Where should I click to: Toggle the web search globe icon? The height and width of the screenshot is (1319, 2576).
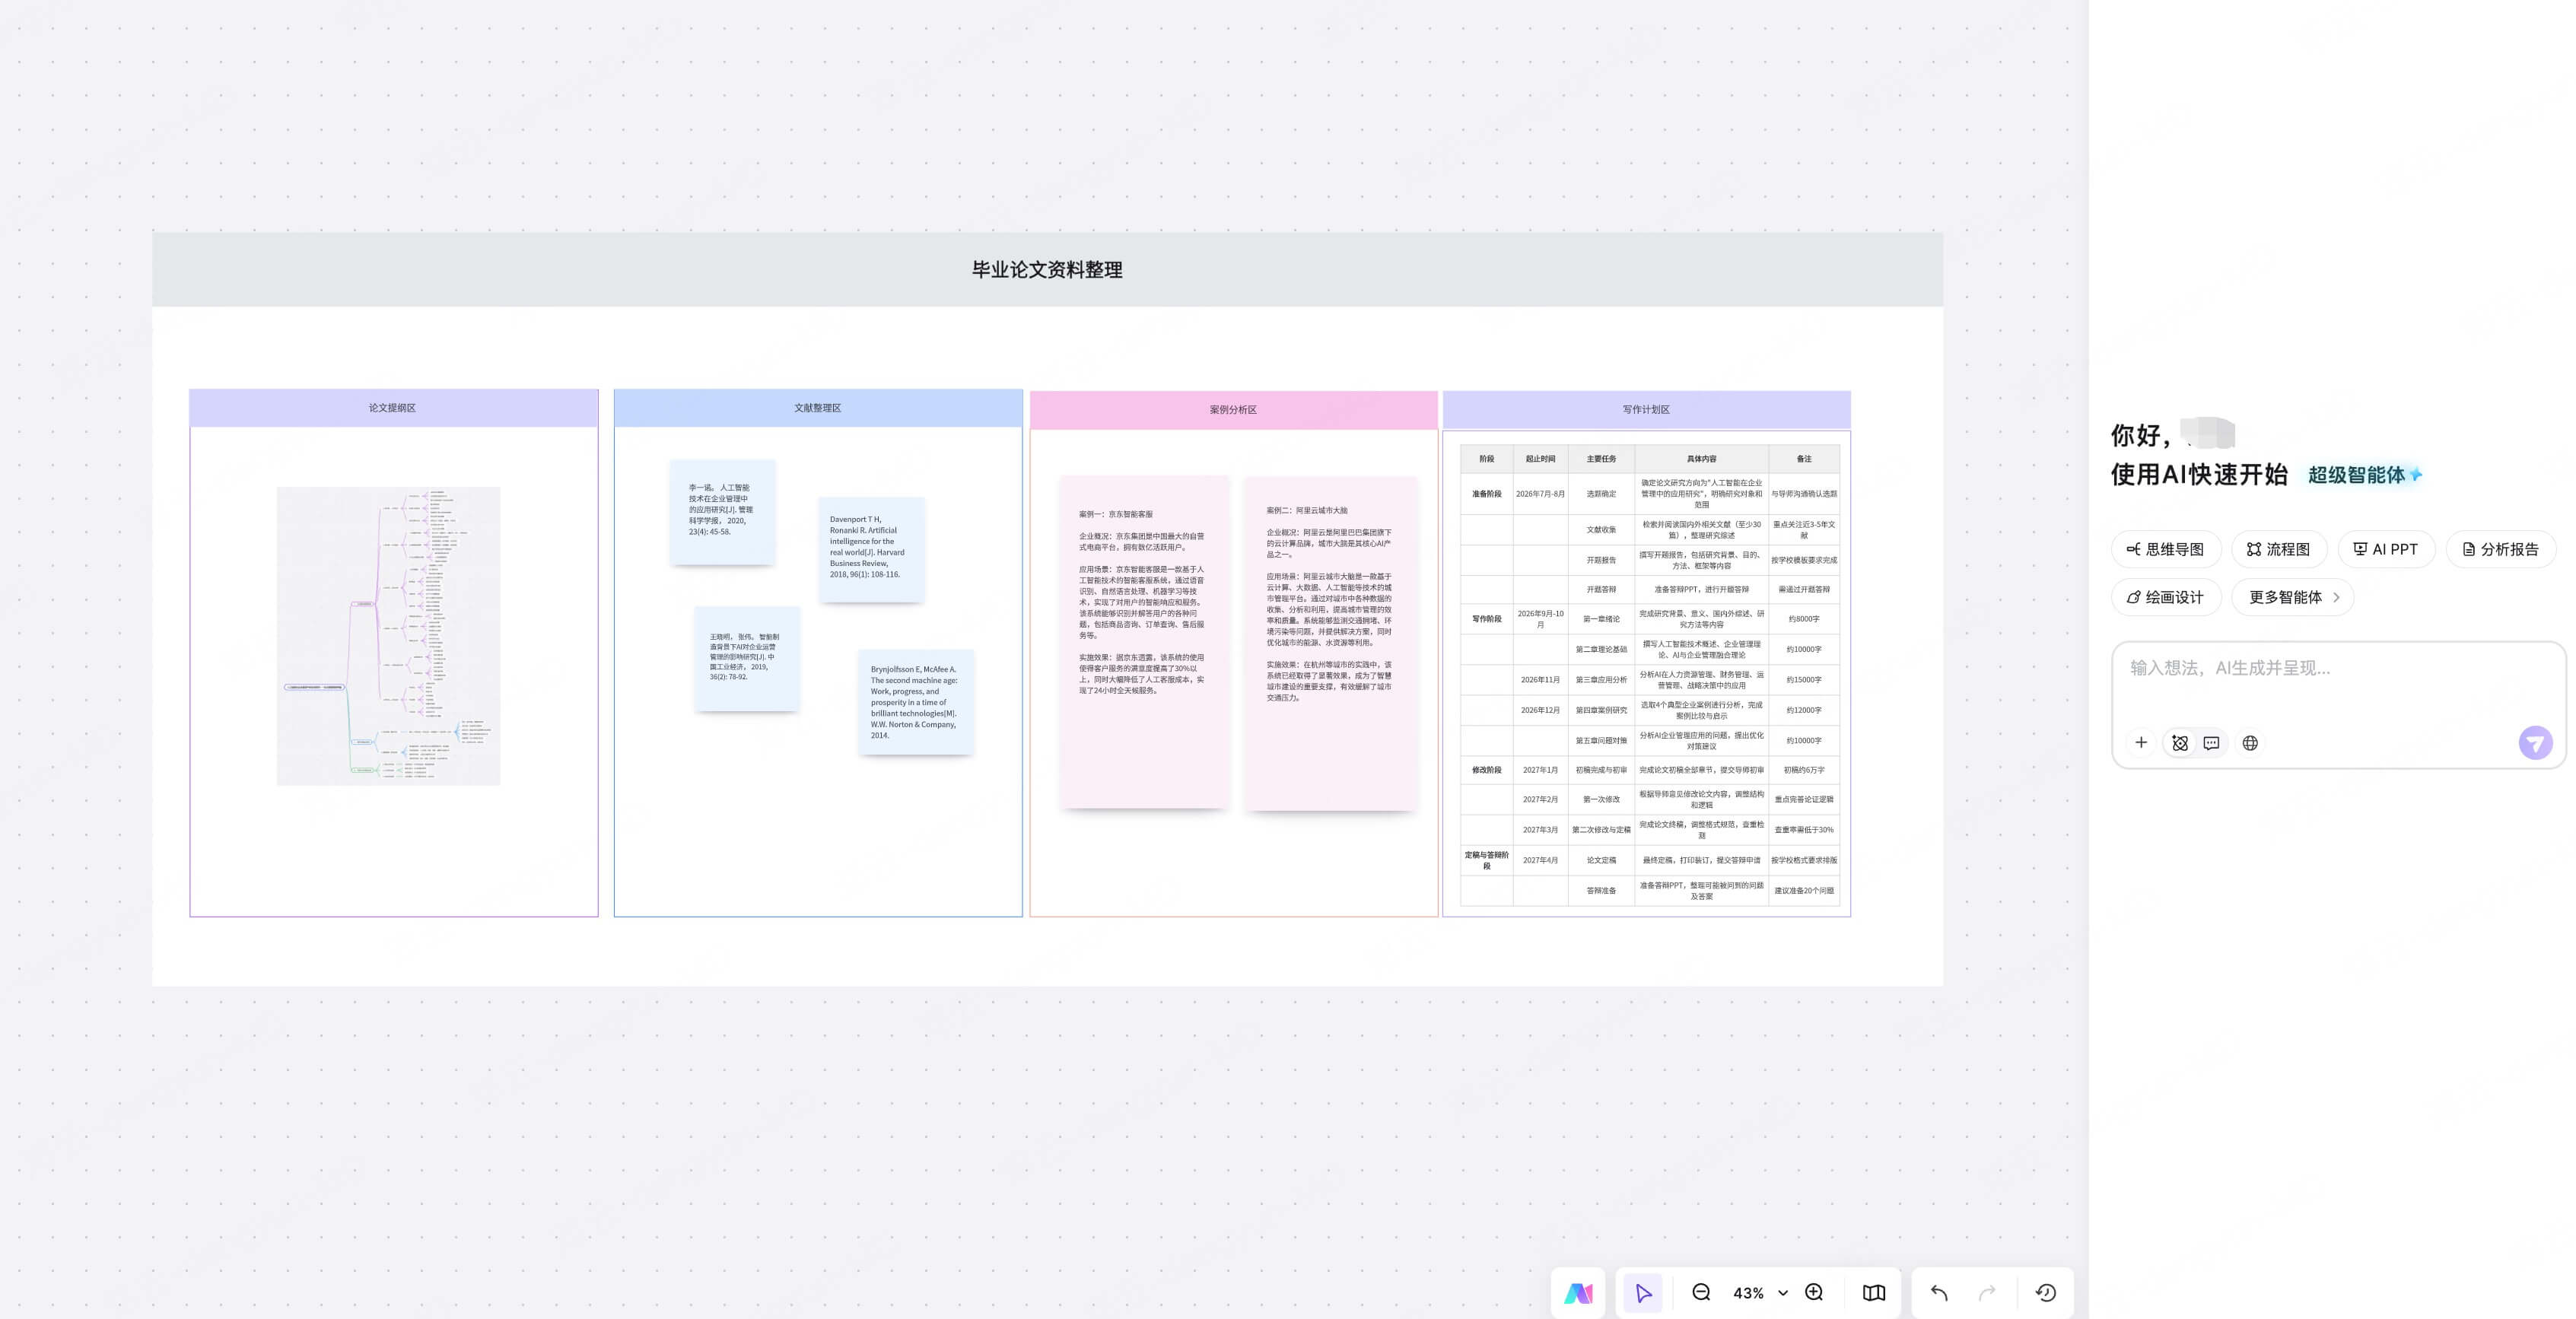tap(2250, 743)
